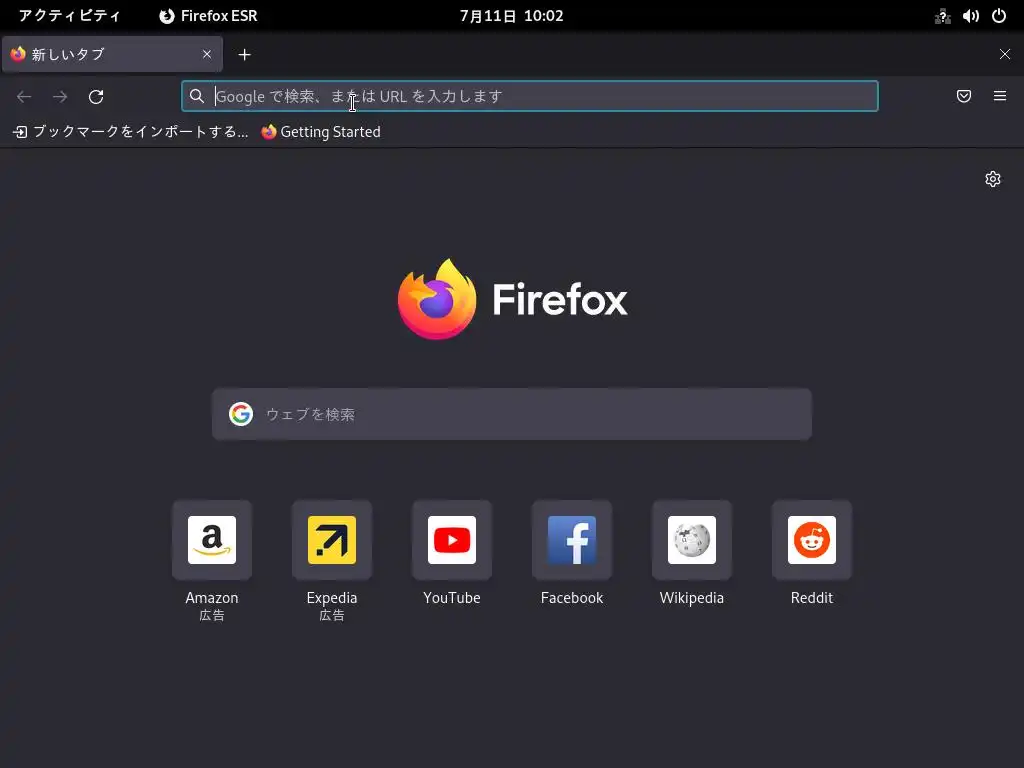The width and height of the screenshot is (1024, 768).
Task: Select the 新しいタブ tab
Action: (x=112, y=54)
